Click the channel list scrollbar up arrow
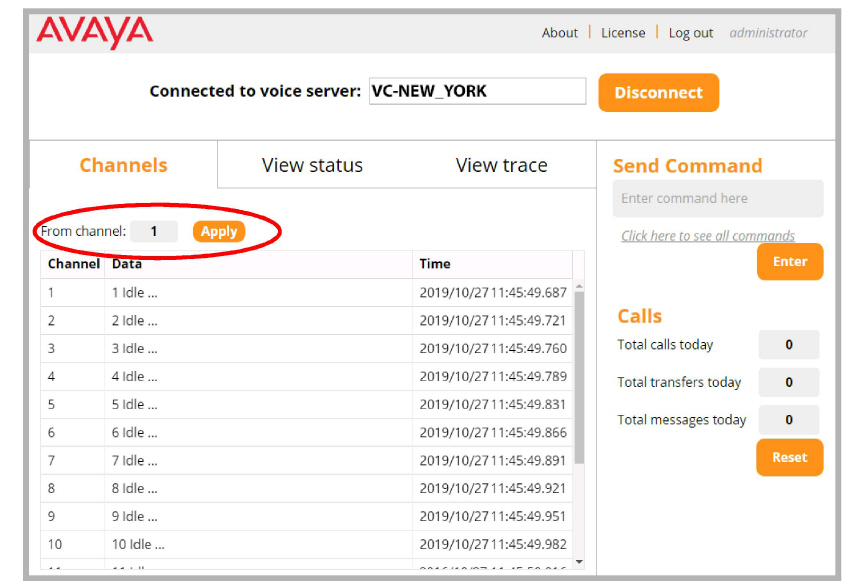This screenshot has height=588, width=864. point(579,287)
